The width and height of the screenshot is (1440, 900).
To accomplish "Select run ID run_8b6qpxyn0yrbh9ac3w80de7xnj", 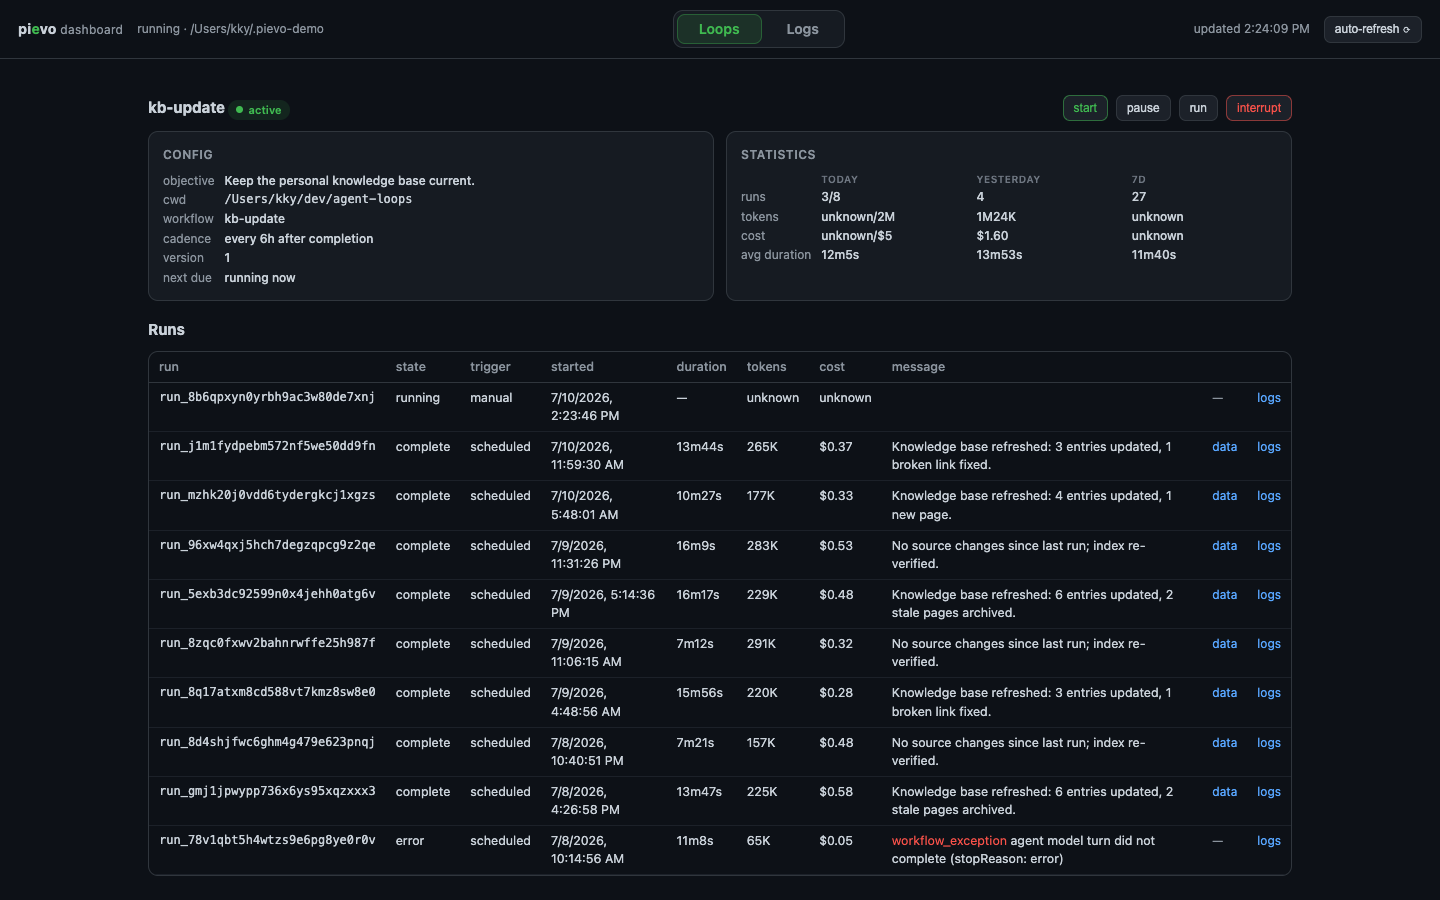I will (267, 397).
